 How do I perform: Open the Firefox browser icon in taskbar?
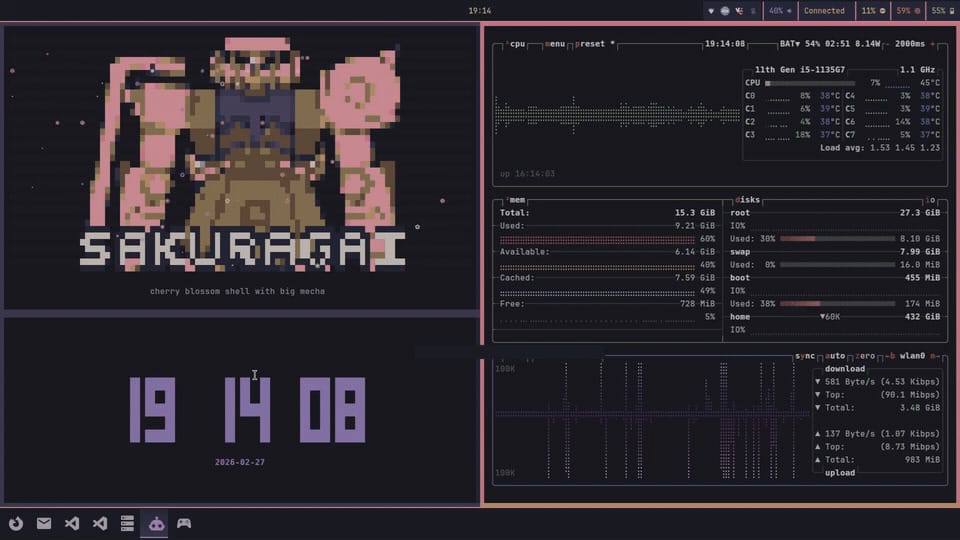(x=16, y=523)
